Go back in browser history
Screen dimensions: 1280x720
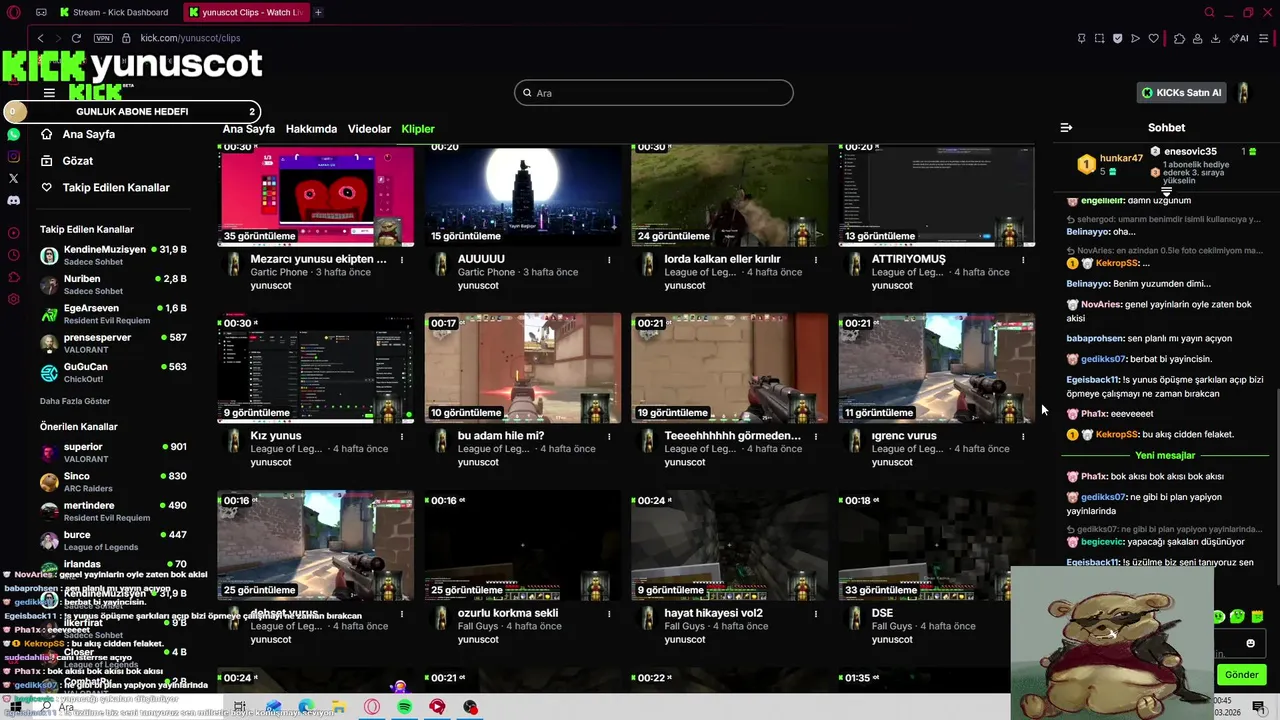(41, 38)
